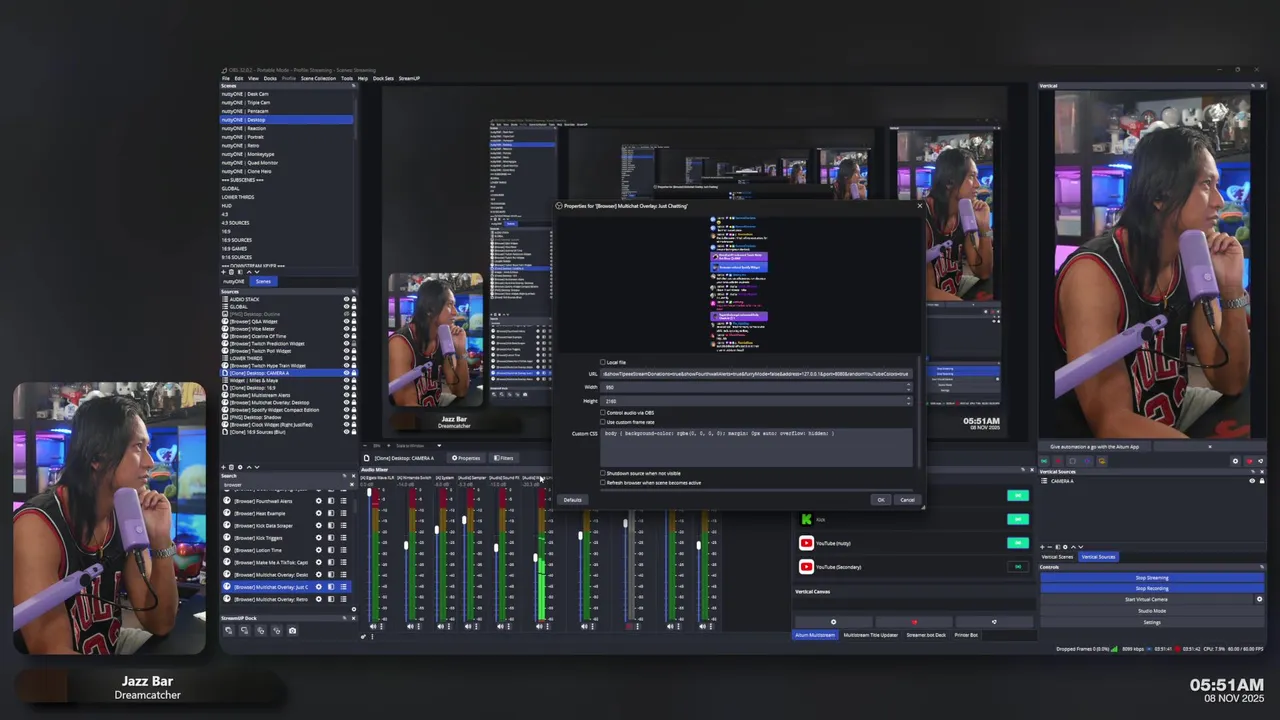Open settings gear for Heat Example source

pyautogui.click(x=319, y=513)
